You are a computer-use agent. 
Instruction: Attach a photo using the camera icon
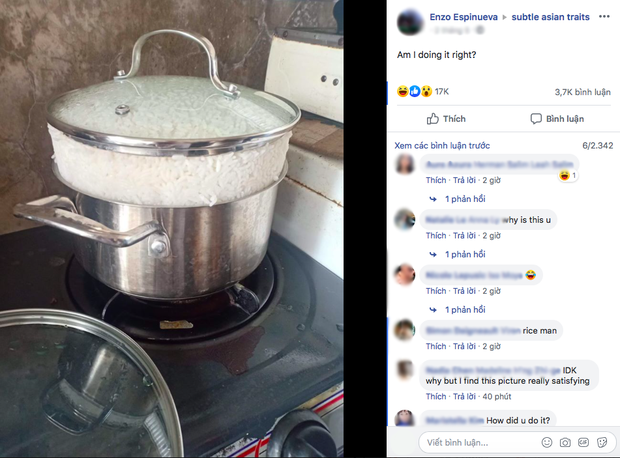click(565, 442)
